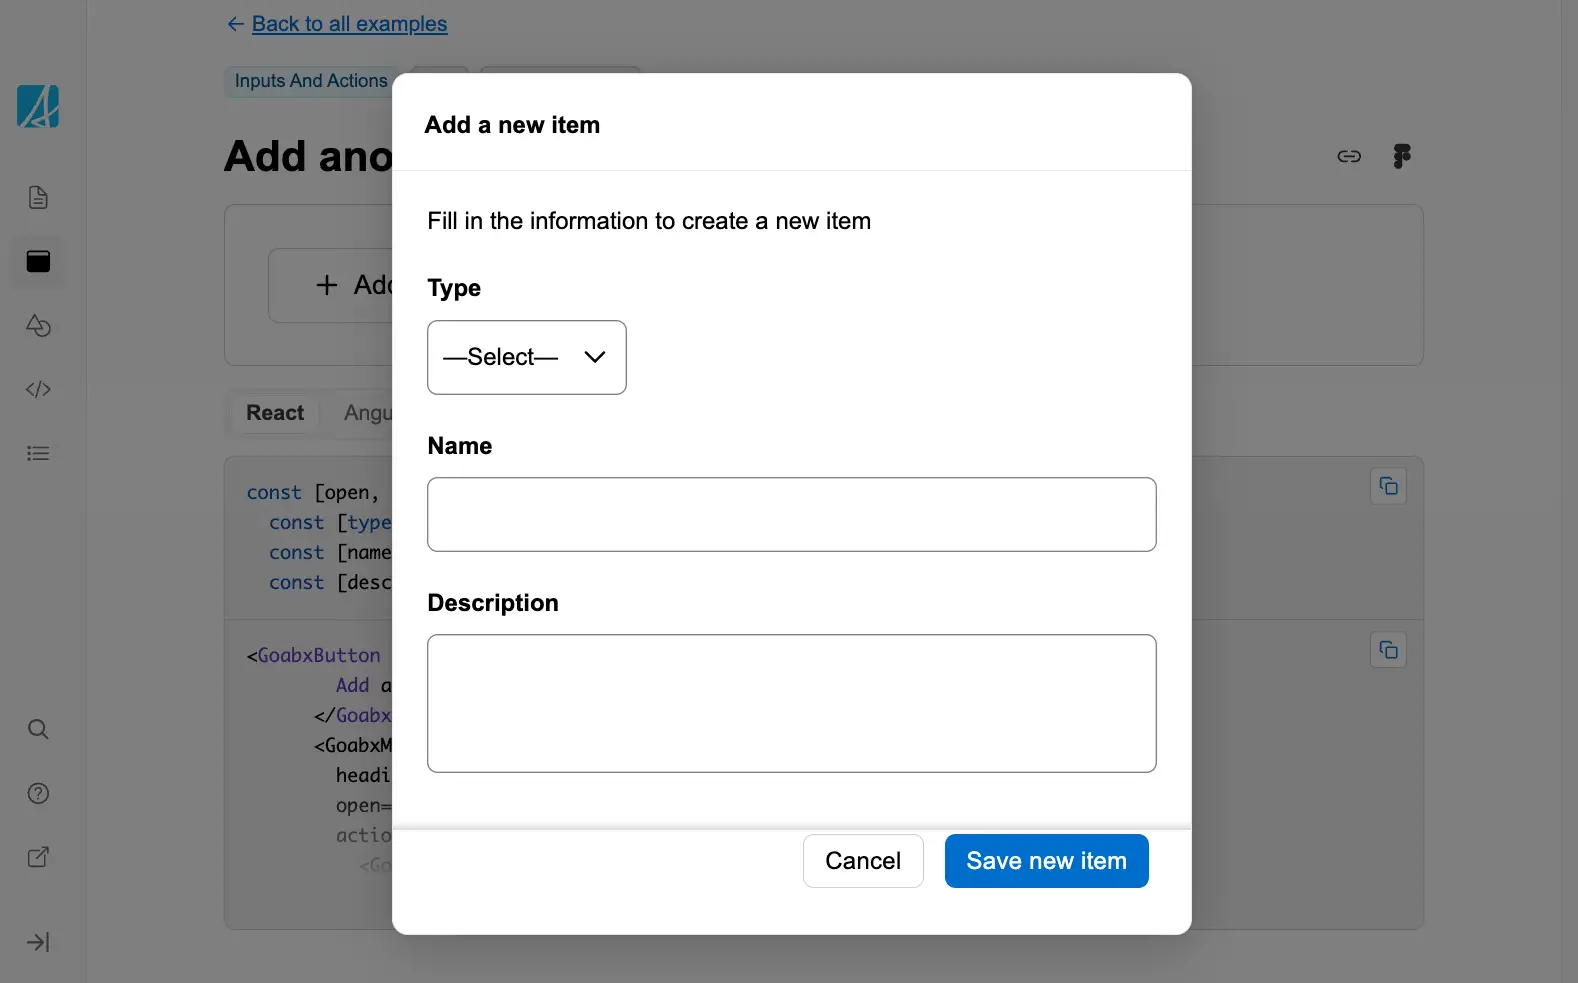1578x983 pixels.
Task: Expand the sidebar with the arrow icon
Action: [x=38, y=942]
